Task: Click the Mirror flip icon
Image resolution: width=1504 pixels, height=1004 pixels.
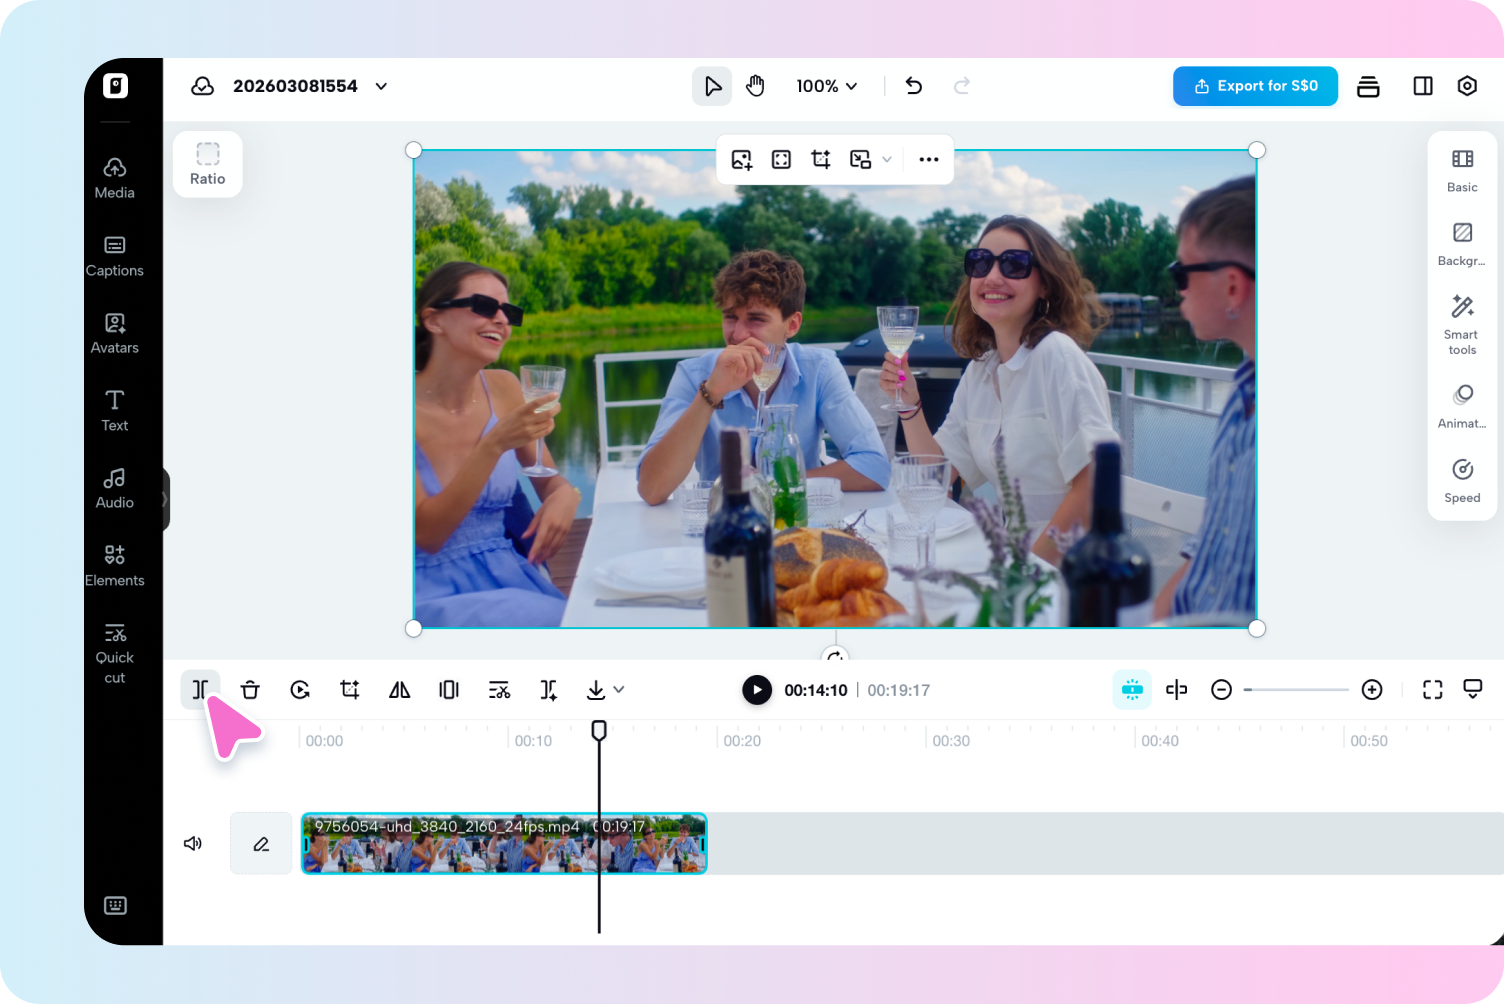Action: [399, 690]
